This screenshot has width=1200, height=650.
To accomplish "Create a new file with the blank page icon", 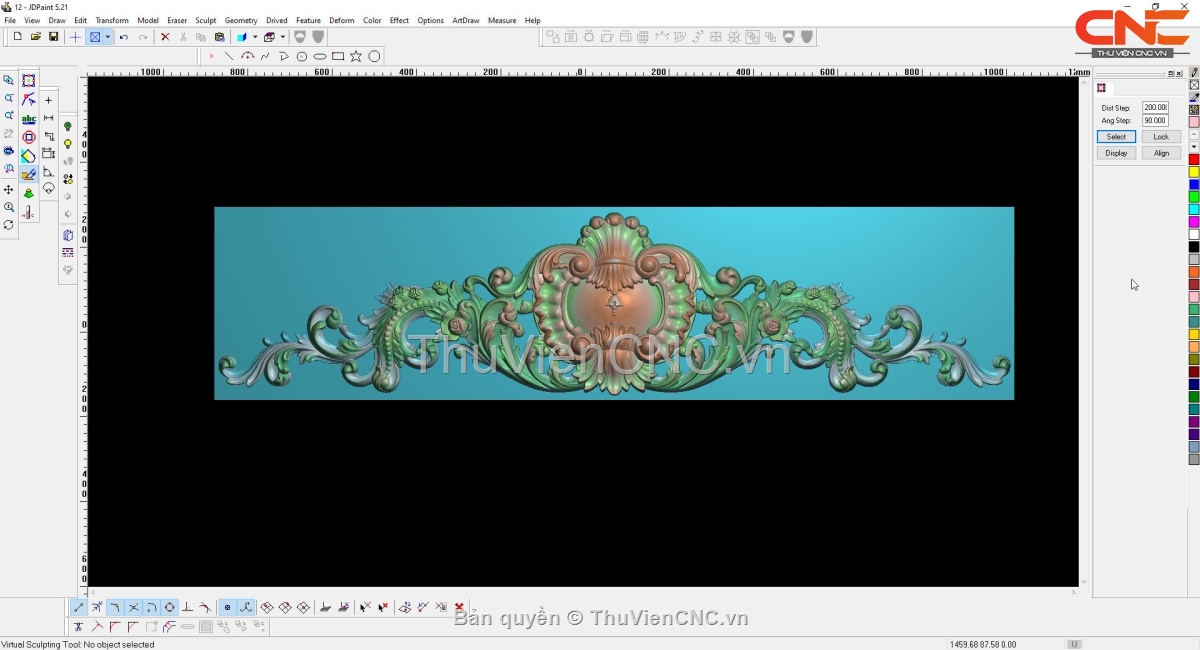I will 17,37.
